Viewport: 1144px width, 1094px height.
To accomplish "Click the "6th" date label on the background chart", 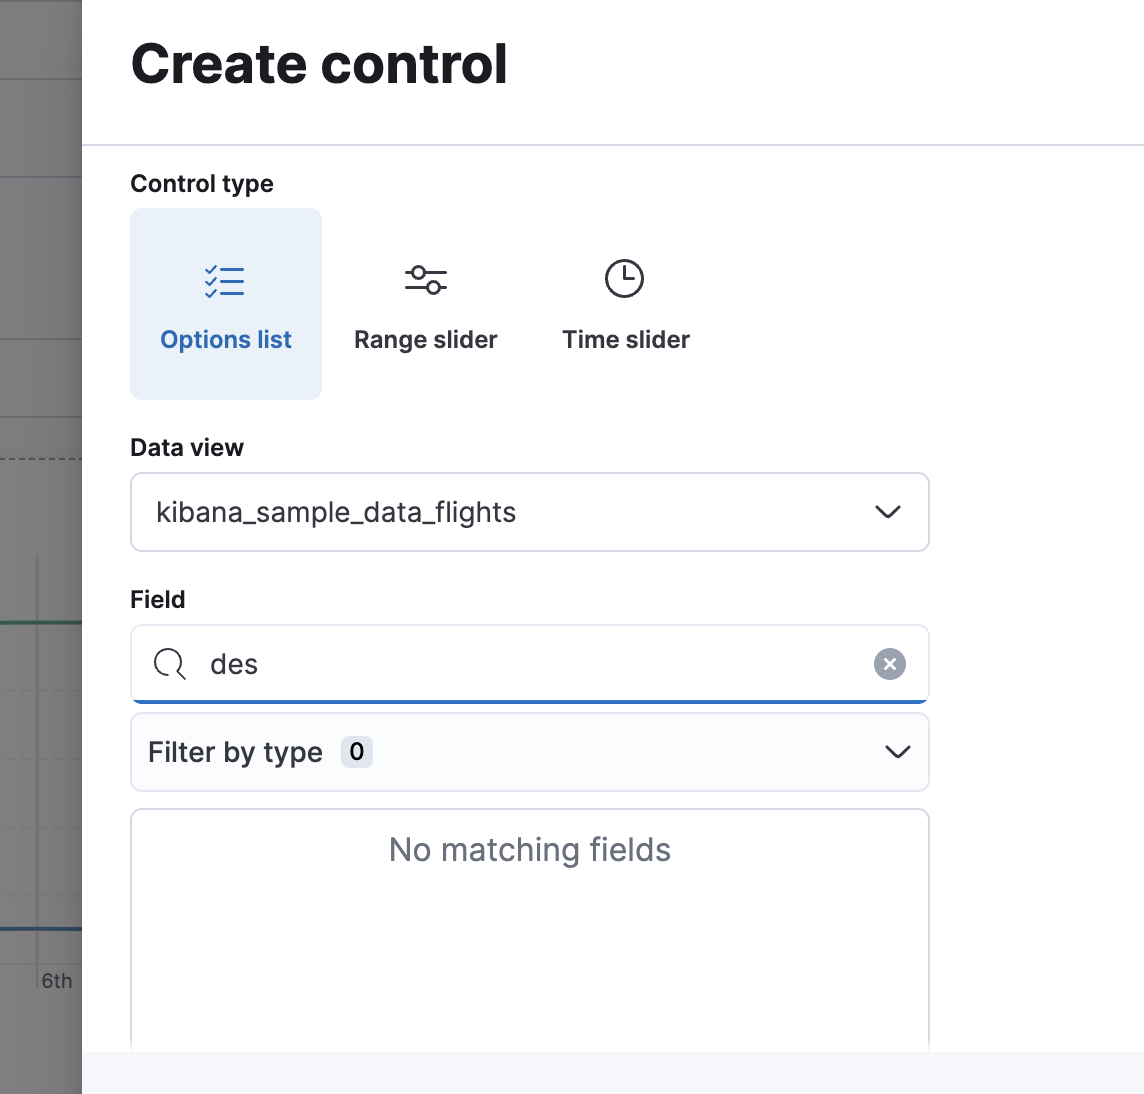I will click(x=57, y=981).
